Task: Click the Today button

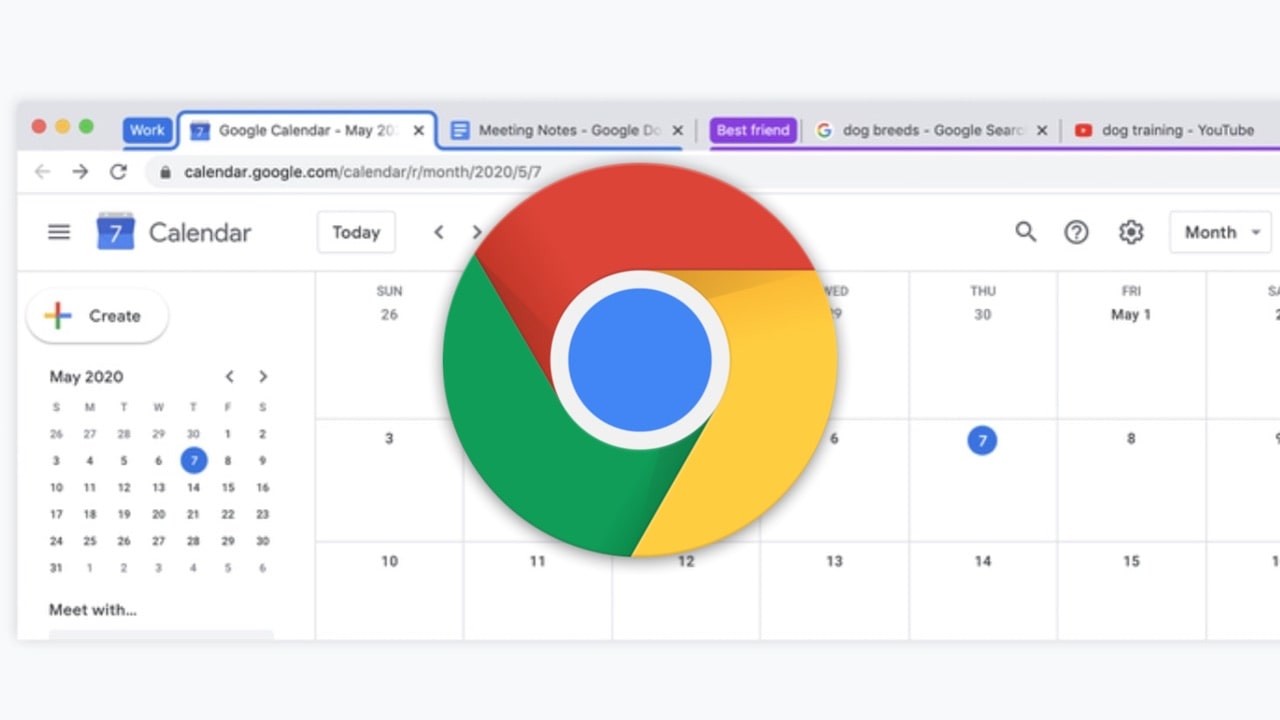Action: [356, 232]
